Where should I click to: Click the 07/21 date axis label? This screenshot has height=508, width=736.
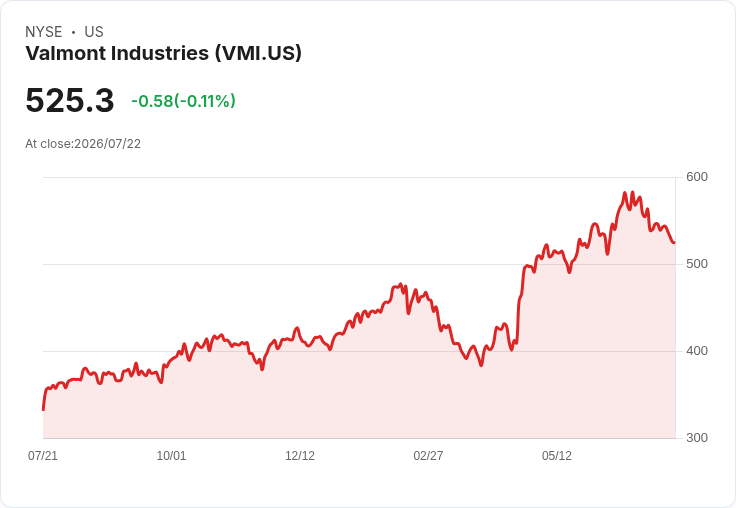pos(43,456)
